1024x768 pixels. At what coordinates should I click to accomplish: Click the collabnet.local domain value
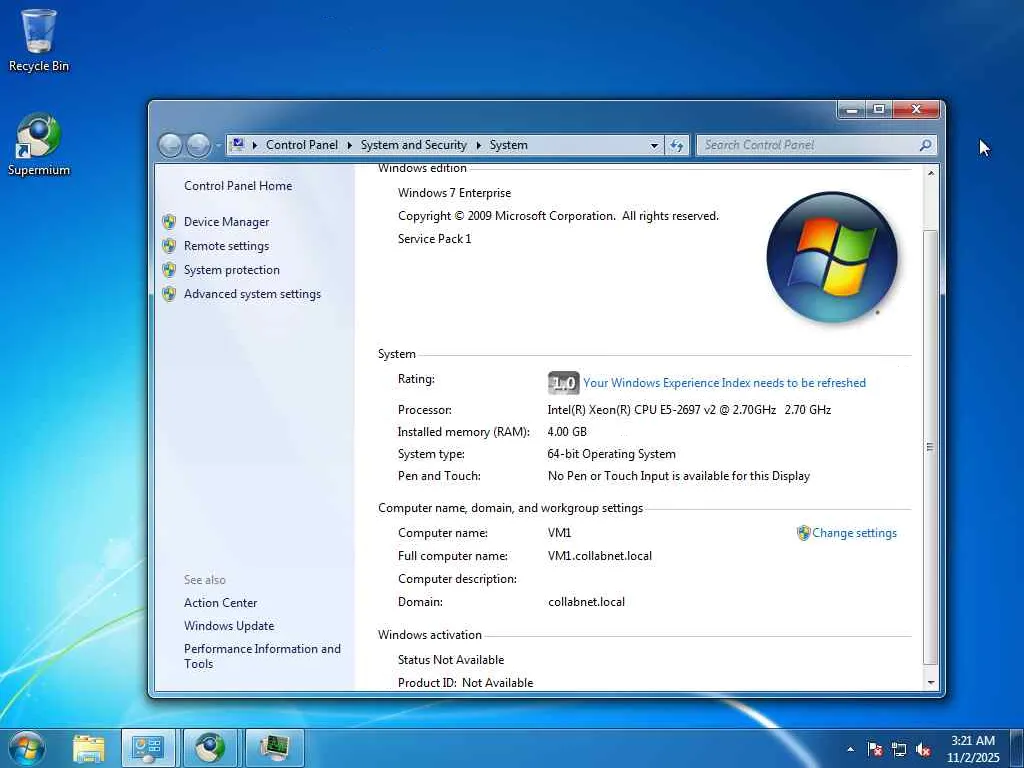coord(586,601)
